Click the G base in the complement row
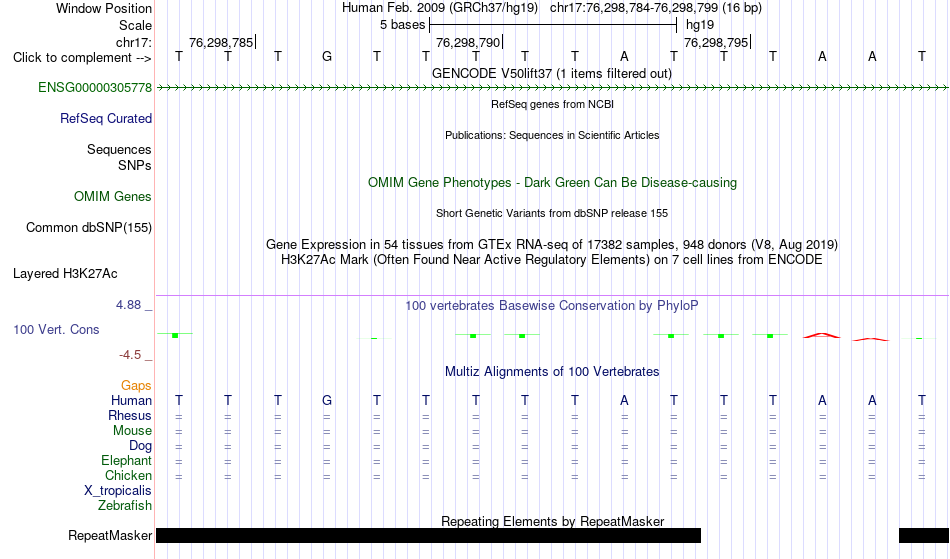The image size is (950, 559). [x=327, y=57]
